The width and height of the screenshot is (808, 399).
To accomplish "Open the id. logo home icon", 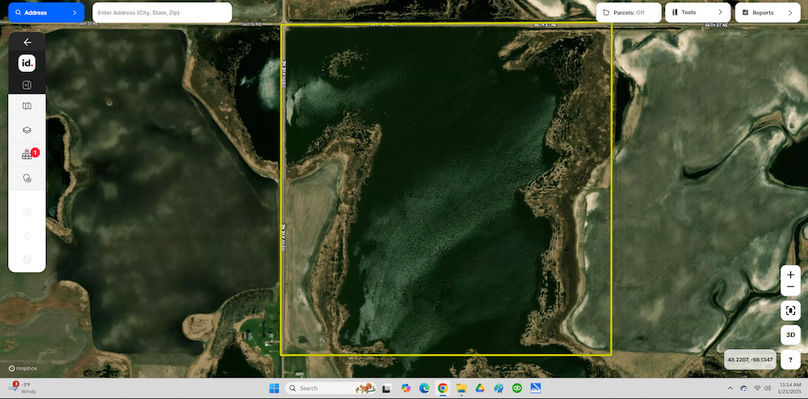I will [x=27, y=64].
